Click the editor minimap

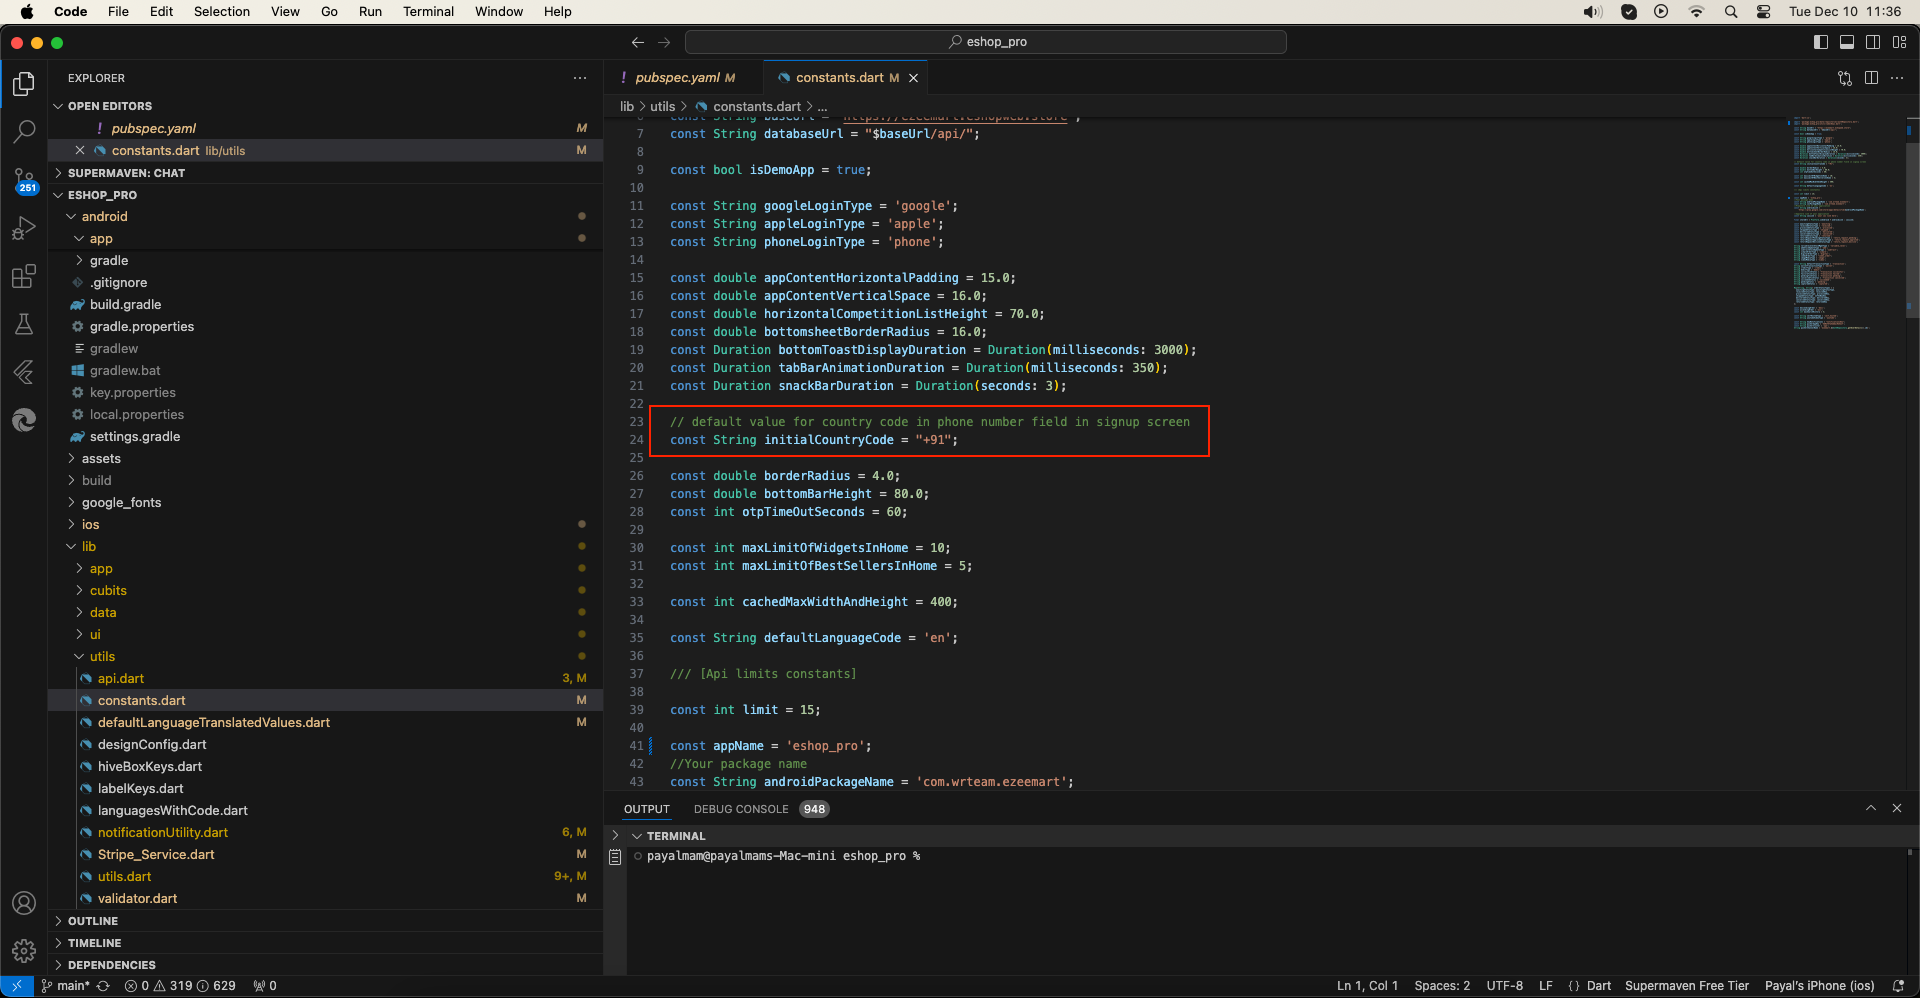[x=1845, y=223]
